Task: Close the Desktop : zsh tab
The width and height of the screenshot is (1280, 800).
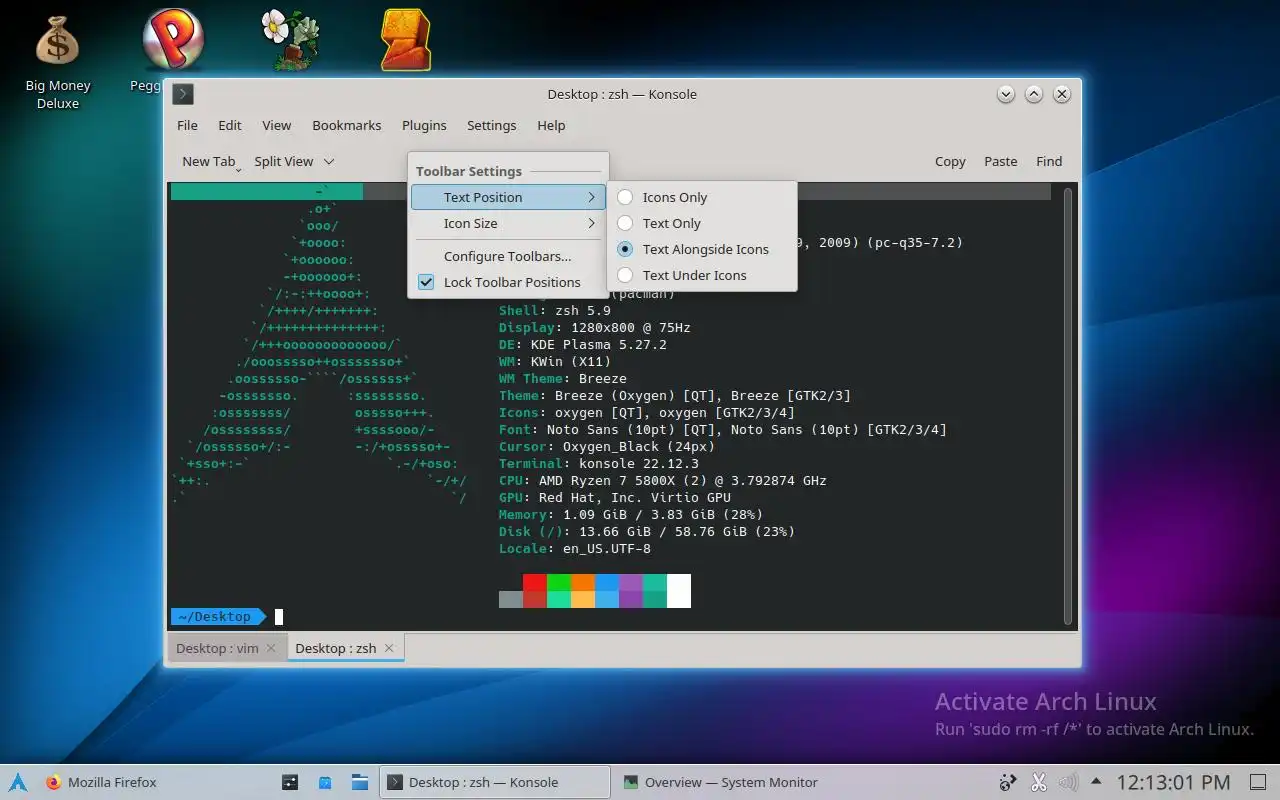Action: 389,648
